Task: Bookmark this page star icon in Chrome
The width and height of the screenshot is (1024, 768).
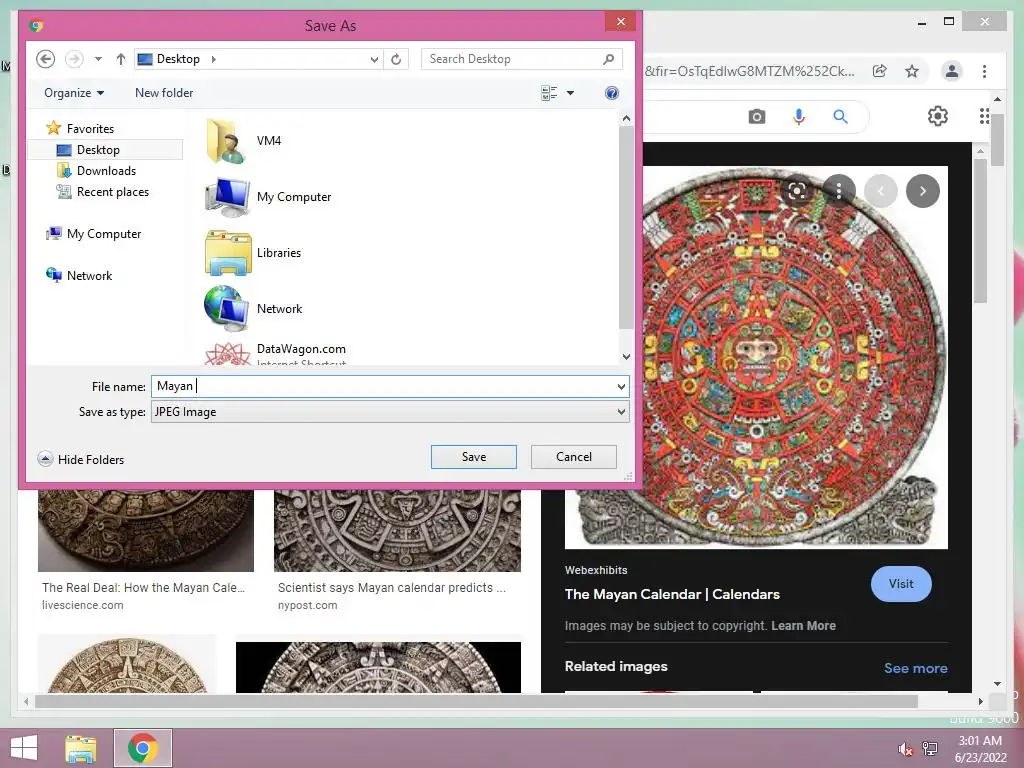Action: point(912,71)
